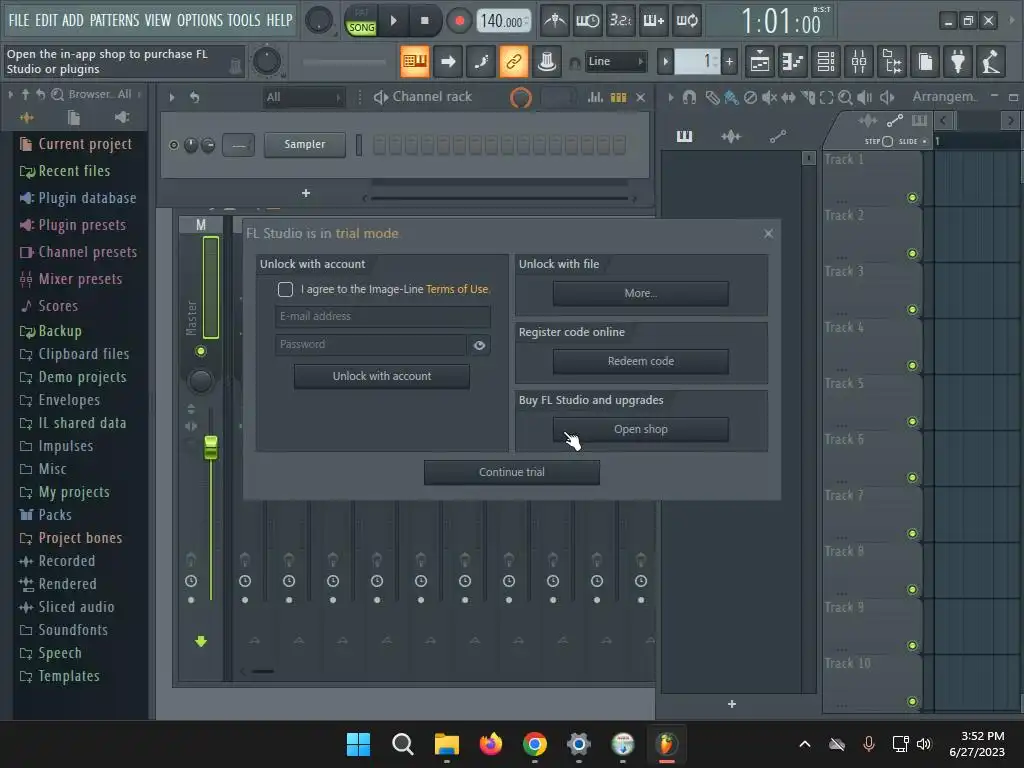Toggle the STEP/SLIDE switch in playlist
Image resolution: width=1024 pixels, height=768 pixels.
[x=888, y=141]
